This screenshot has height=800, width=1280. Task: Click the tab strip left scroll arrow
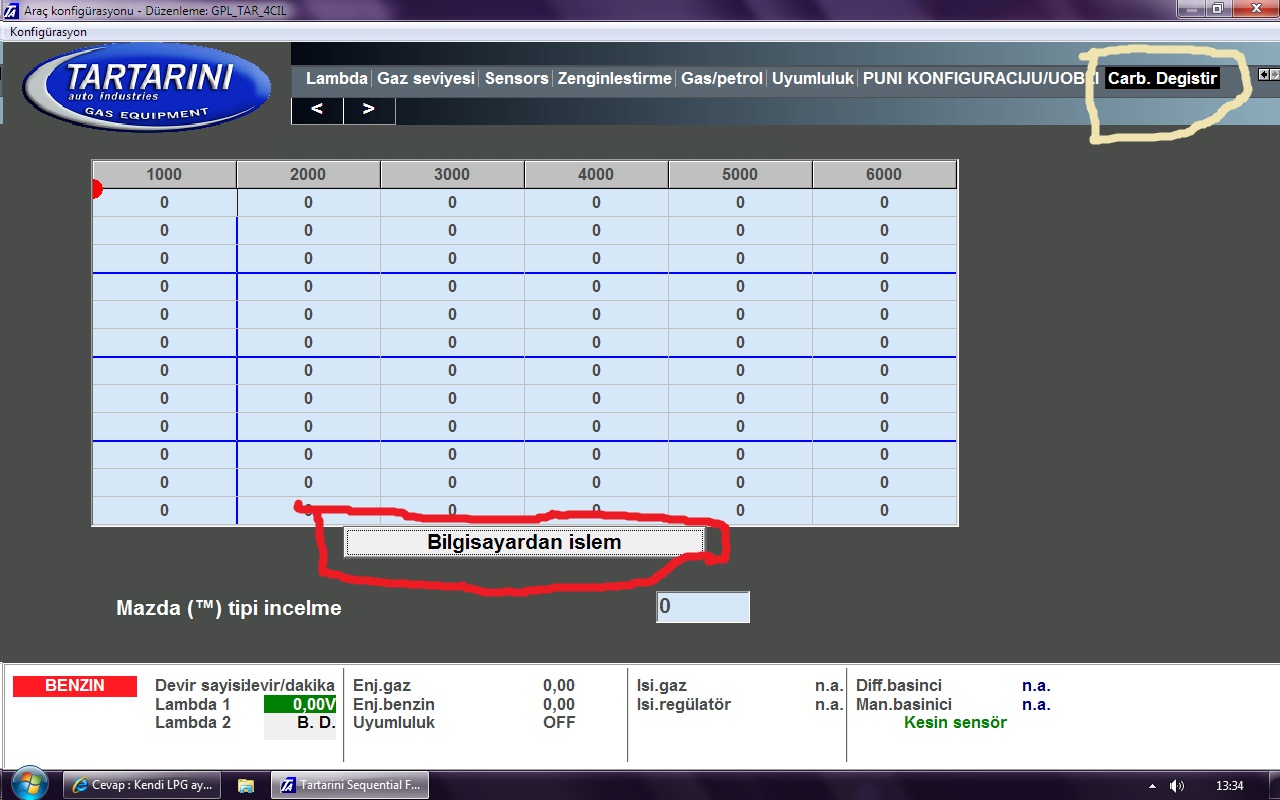[1263, 74]
